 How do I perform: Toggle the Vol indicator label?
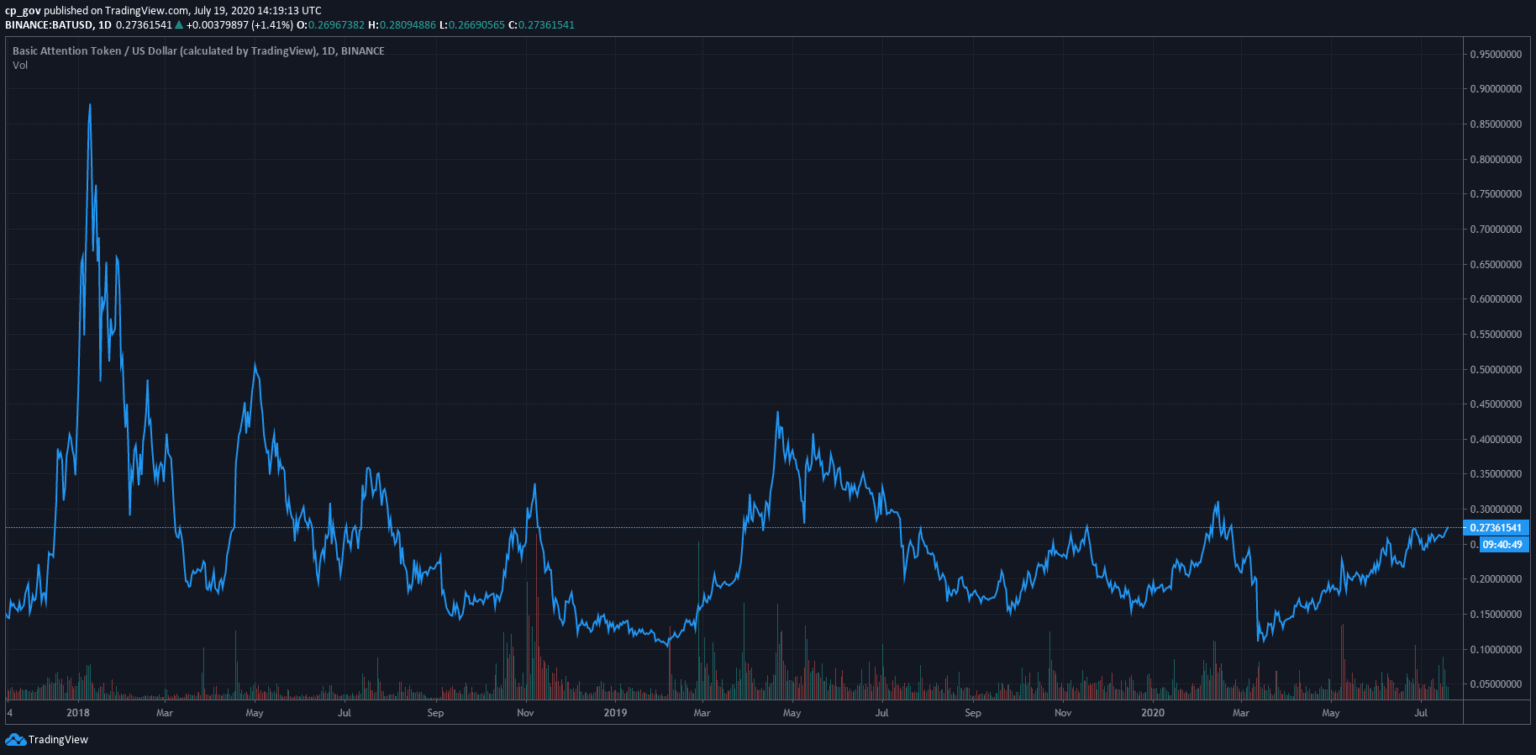[20, 65]
